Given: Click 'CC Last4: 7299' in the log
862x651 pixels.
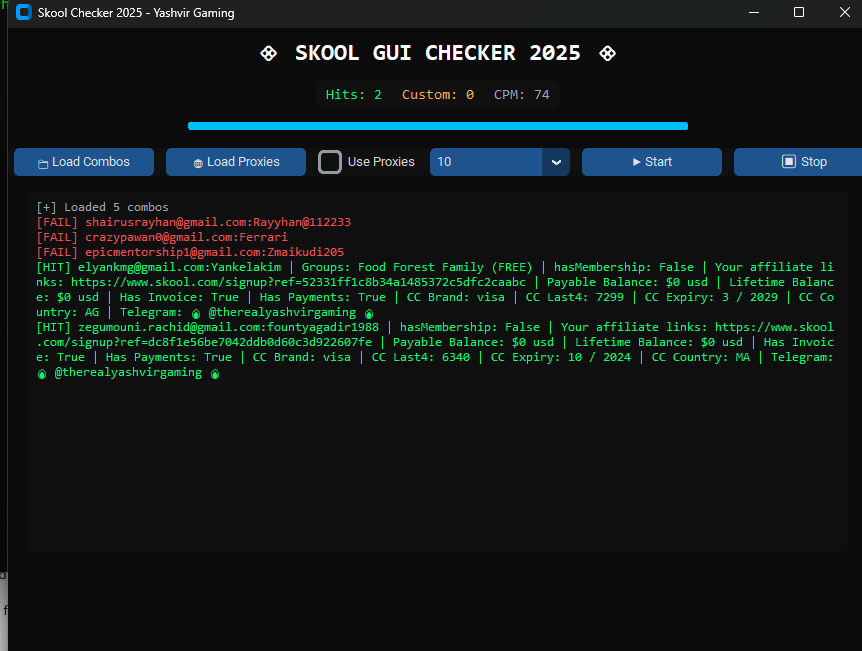Looking at the screenshot, I should point(574,297).
